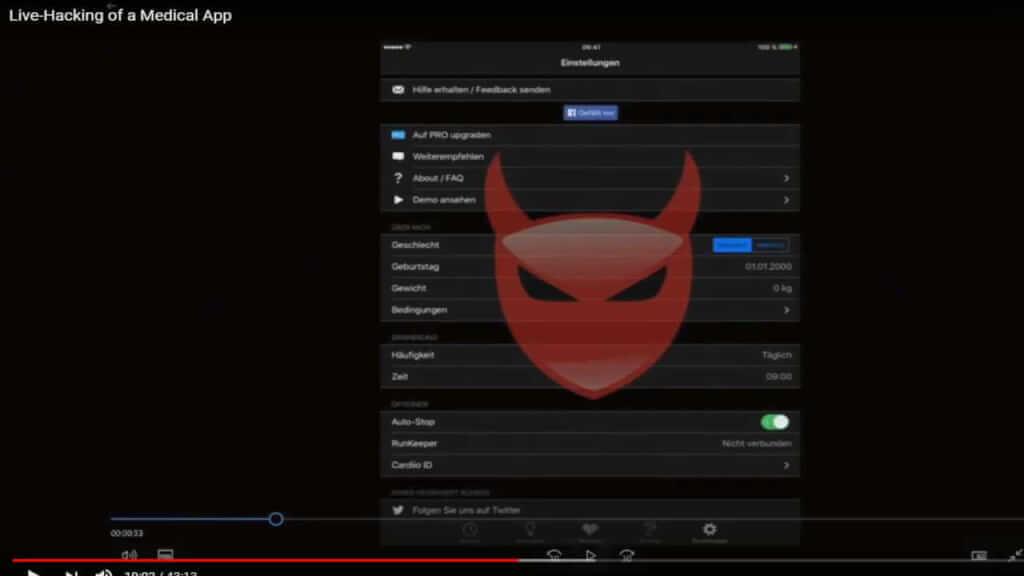The width and height of the screenshot is (1024, 576).
Task: Tap the PRO badge icon beside Auf PRO upgraden
Action: [398, 135]
